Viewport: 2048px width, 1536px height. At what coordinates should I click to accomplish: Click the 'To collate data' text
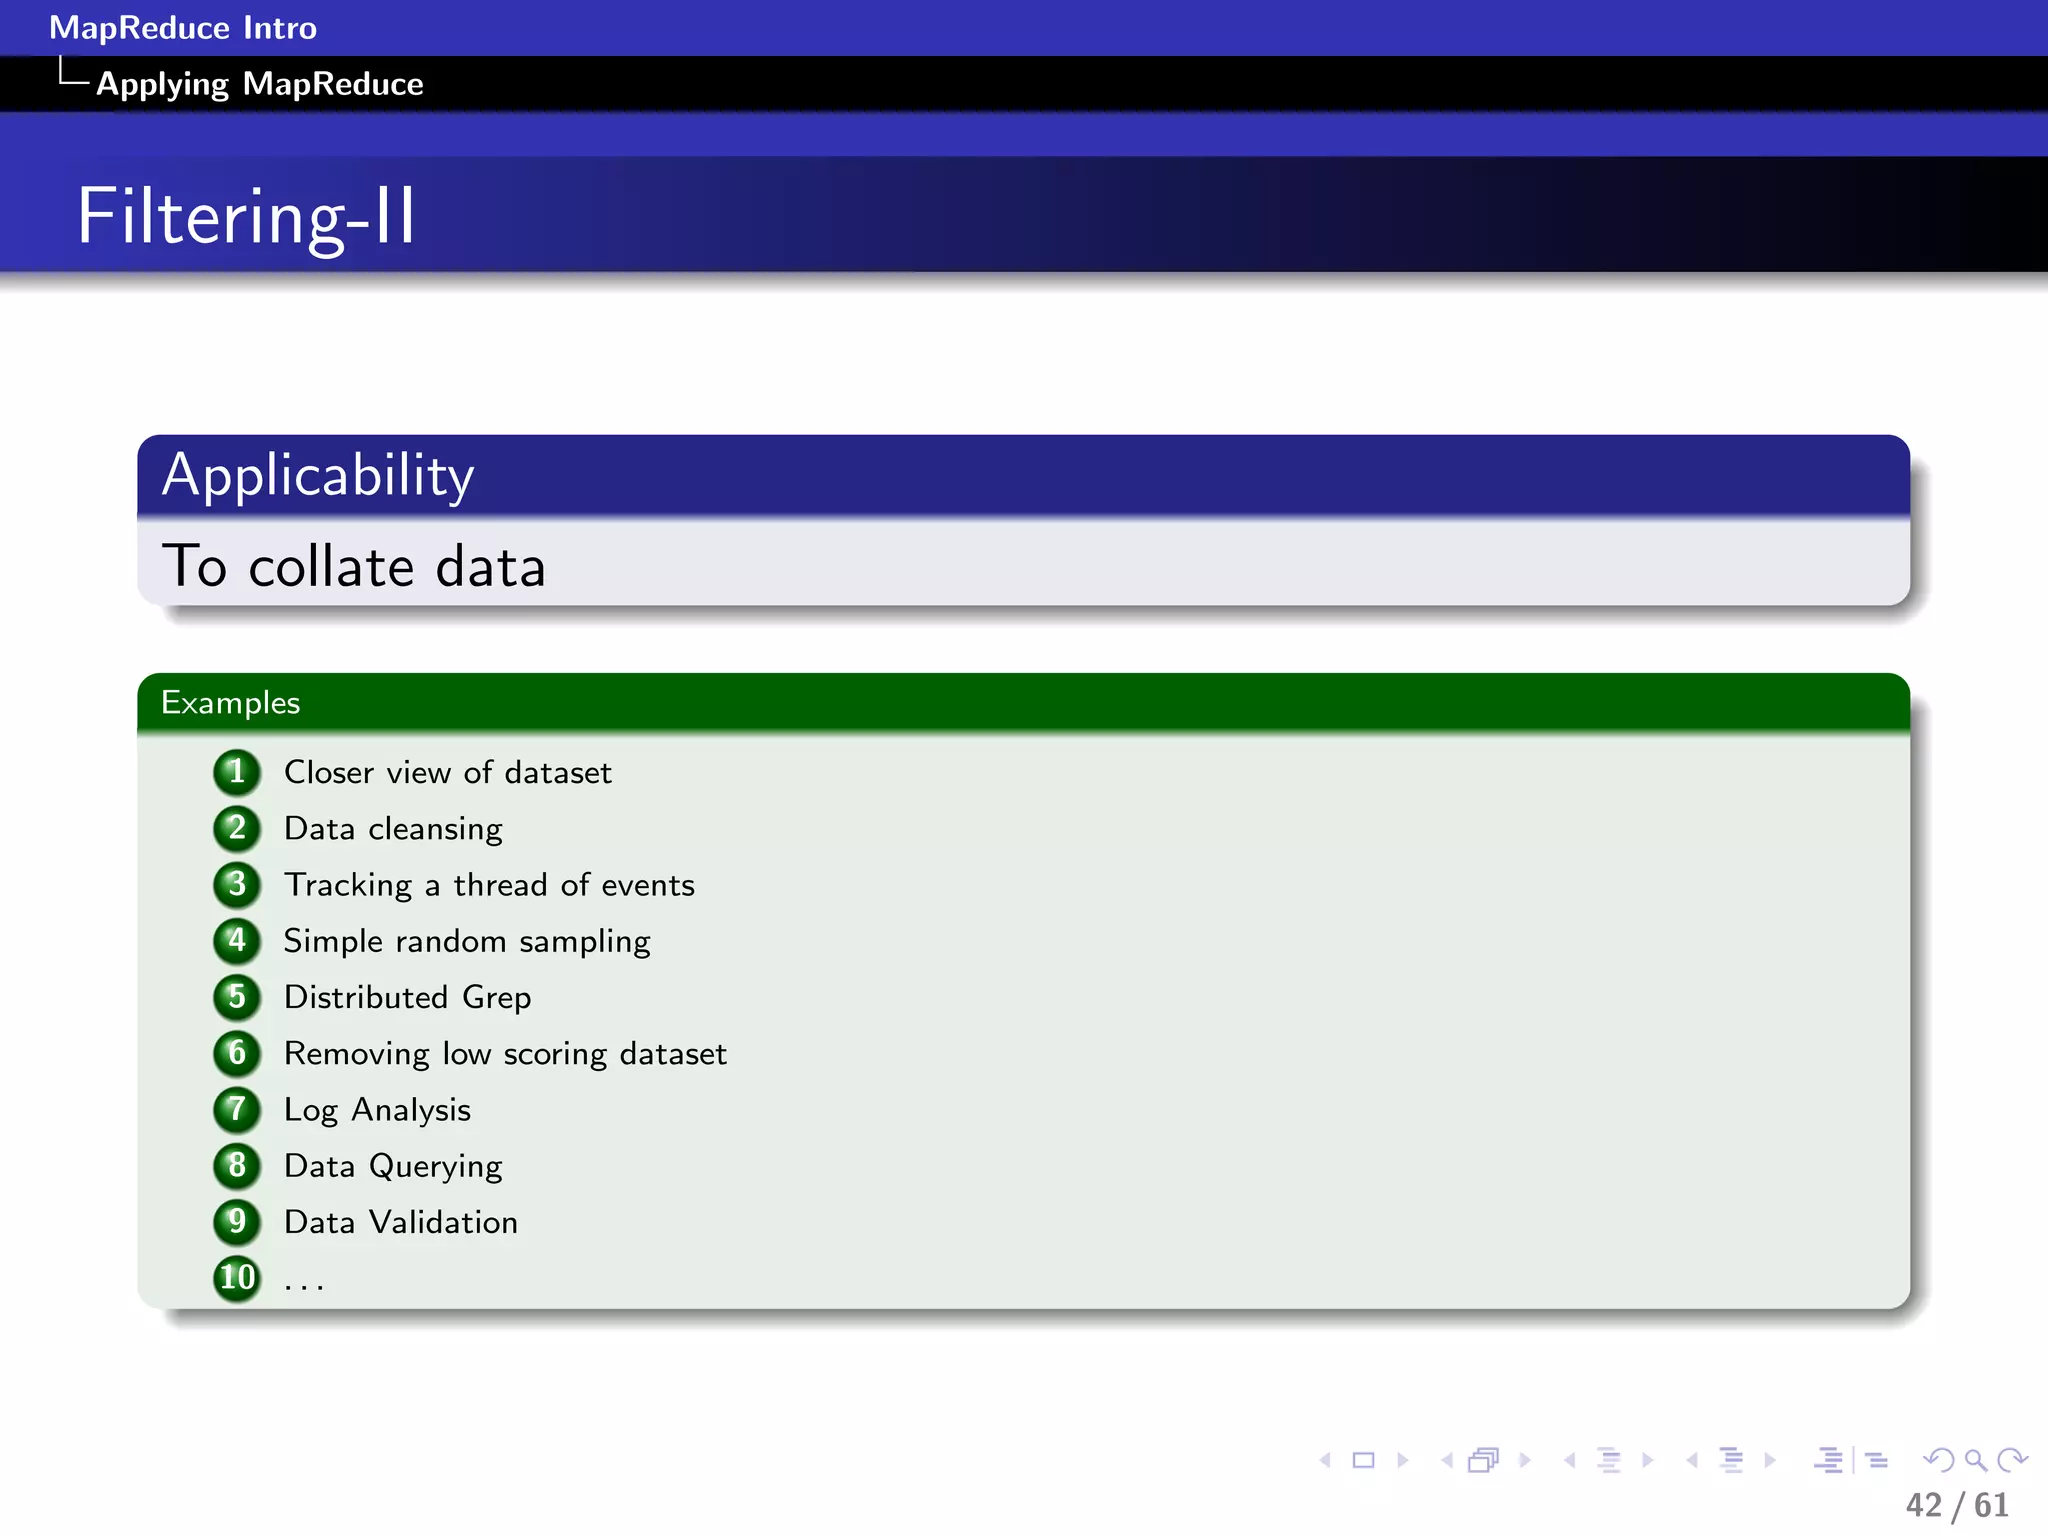point(354,566)
